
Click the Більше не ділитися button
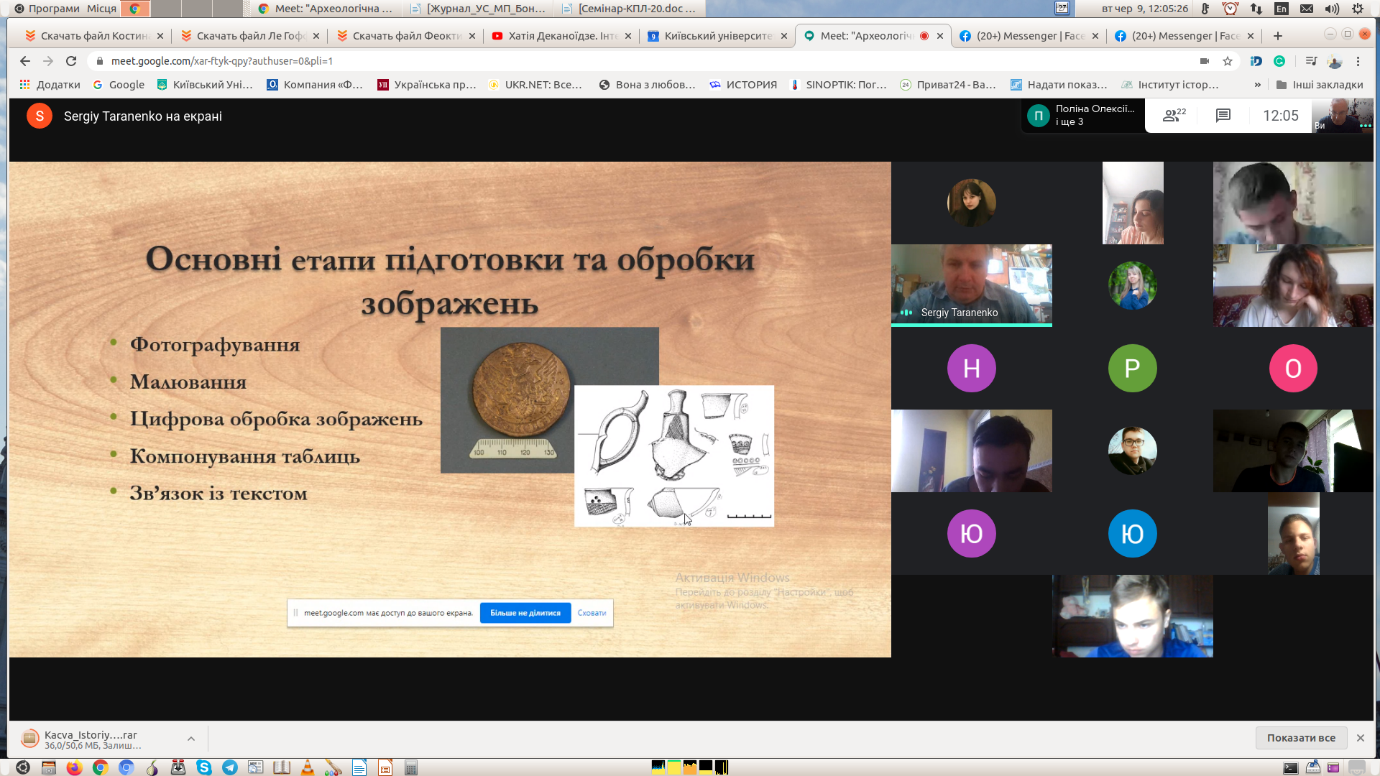pos(525,613)
